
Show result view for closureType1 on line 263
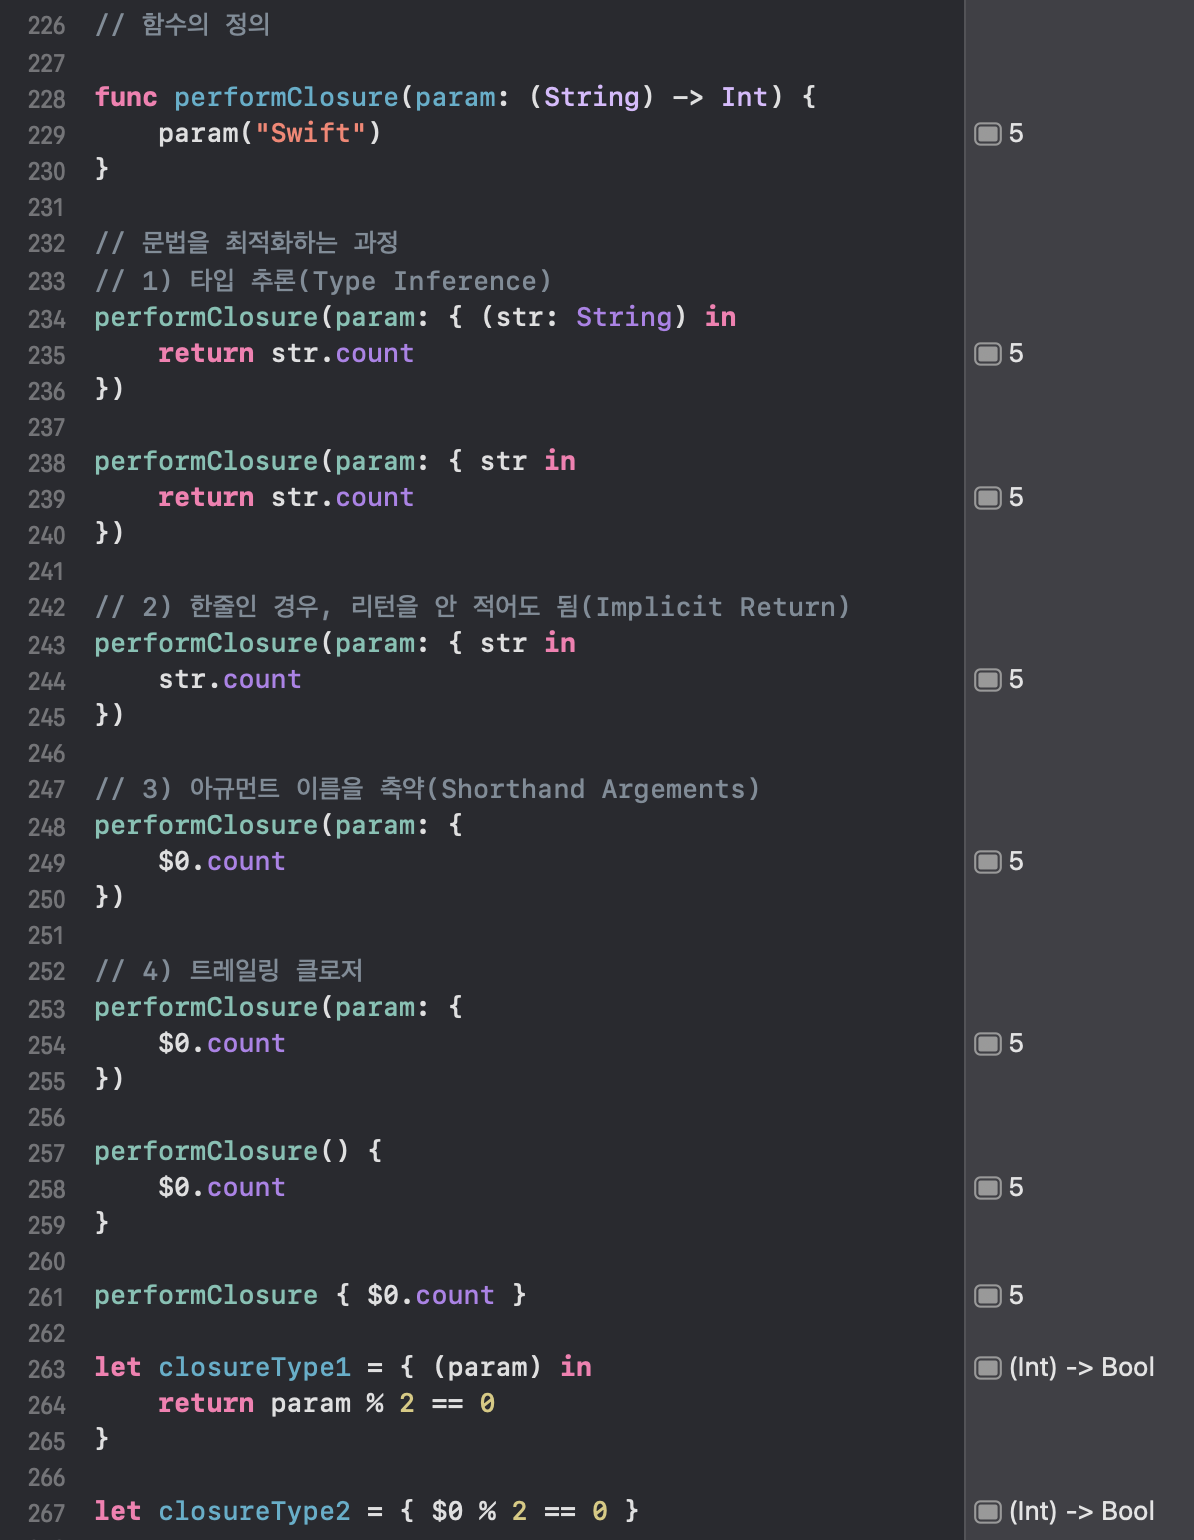tap(987, 1368)
